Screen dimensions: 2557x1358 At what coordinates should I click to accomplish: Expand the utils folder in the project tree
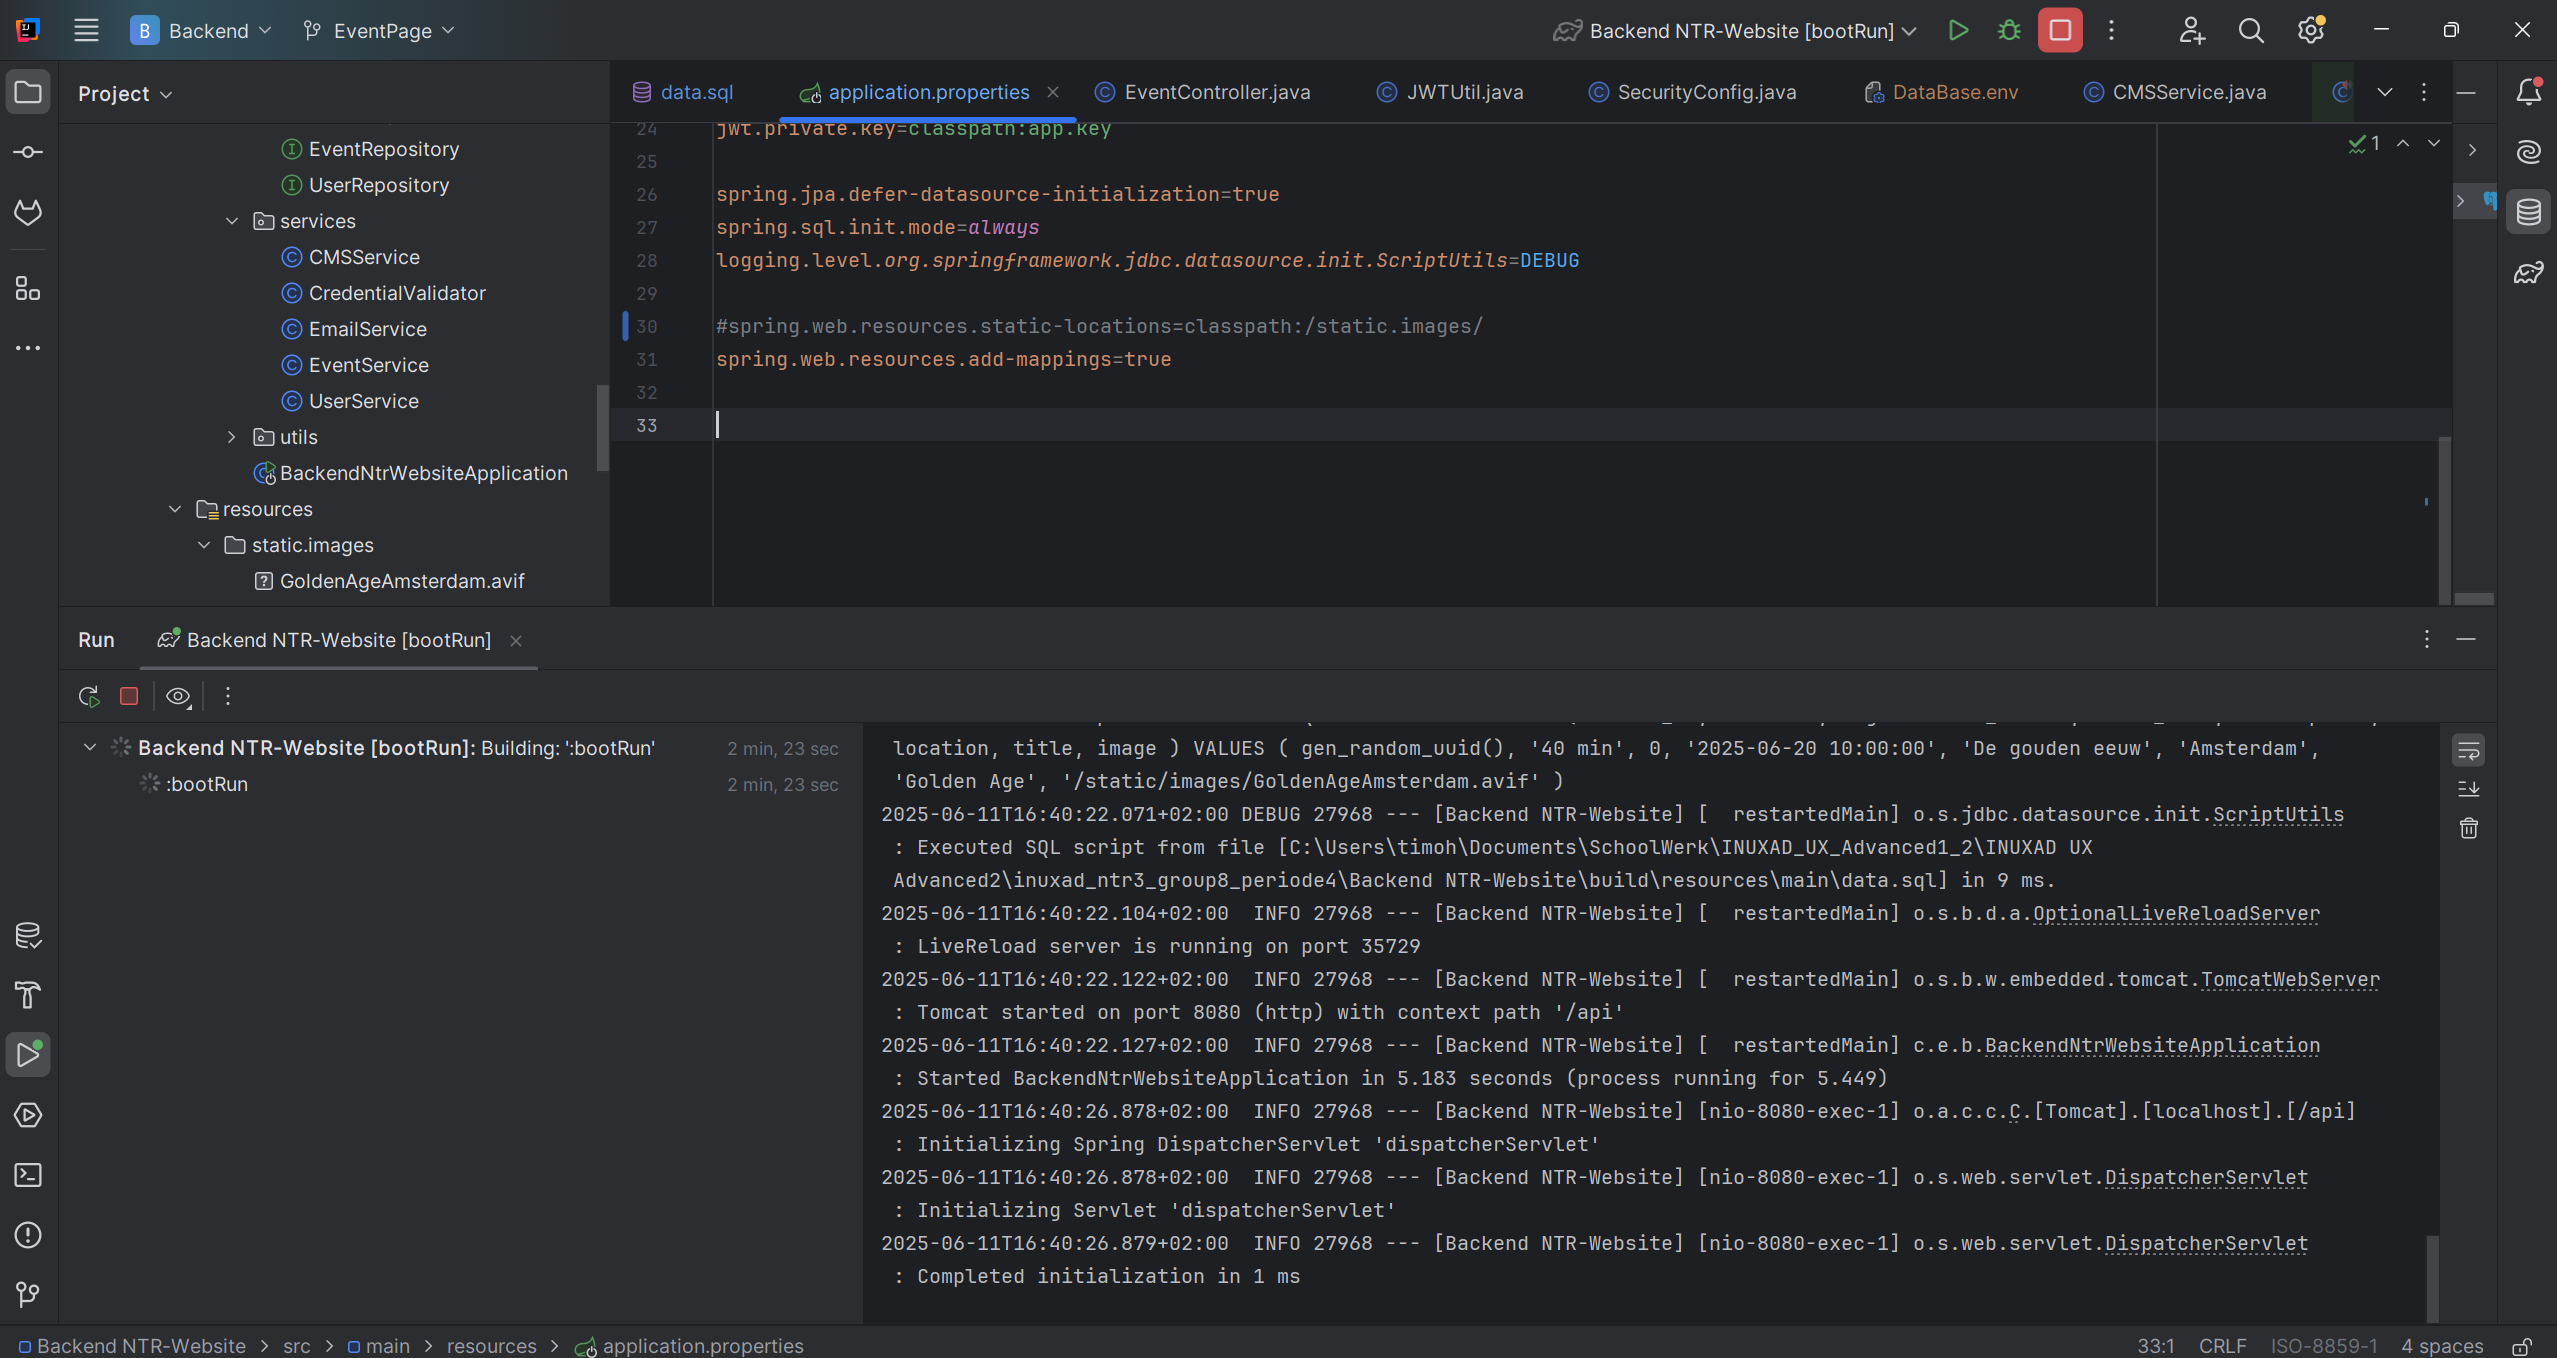pyautogui.click(x=232, y=437)
